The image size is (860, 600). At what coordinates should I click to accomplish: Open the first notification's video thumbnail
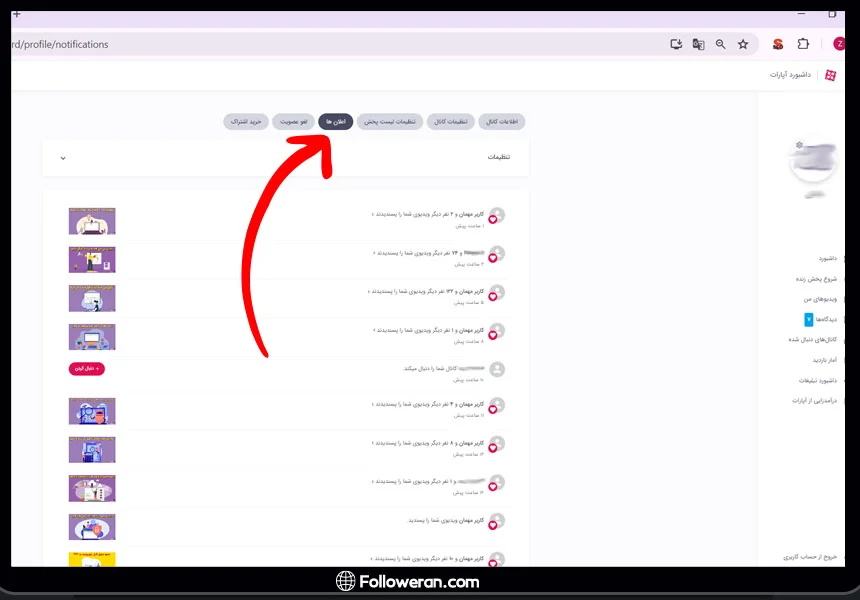(x=92, y=221)
